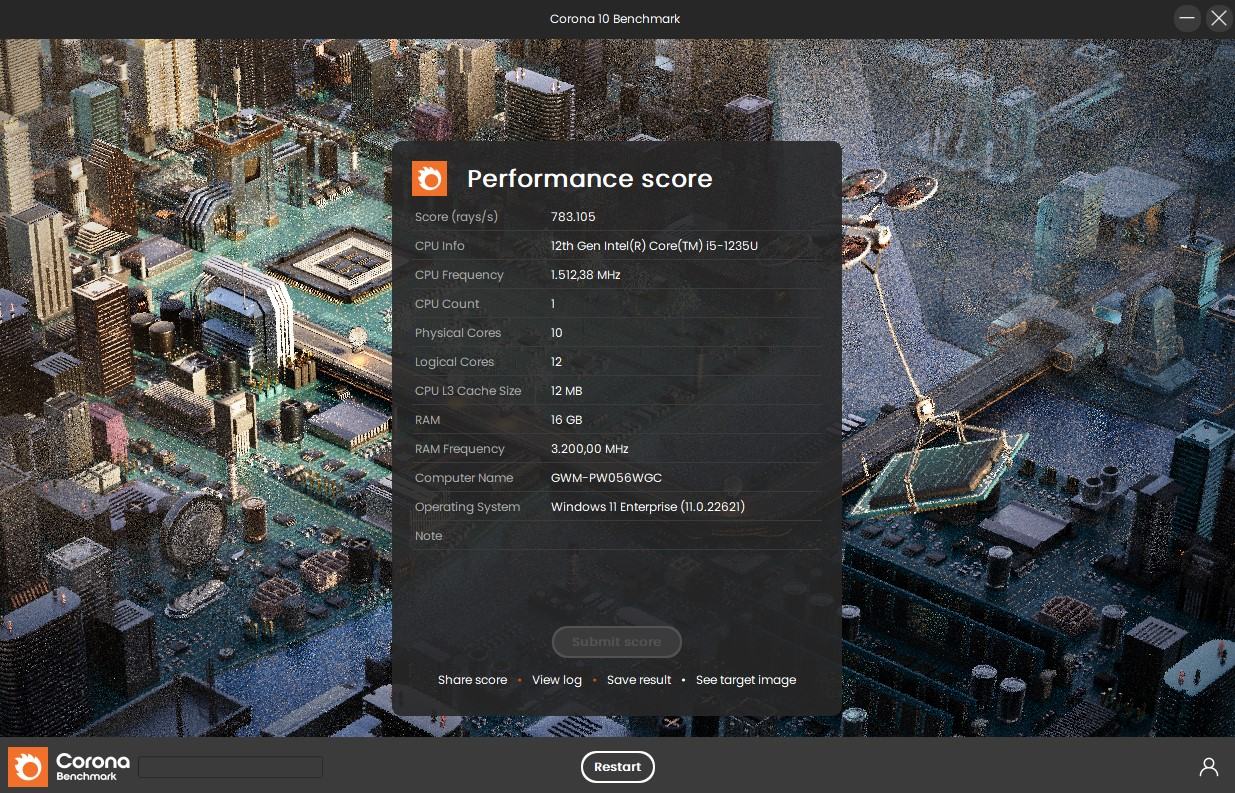The width and height of the screenshot is (1235, 793).
Task: Click the Operating System label
Action: [x=467, y=507]
